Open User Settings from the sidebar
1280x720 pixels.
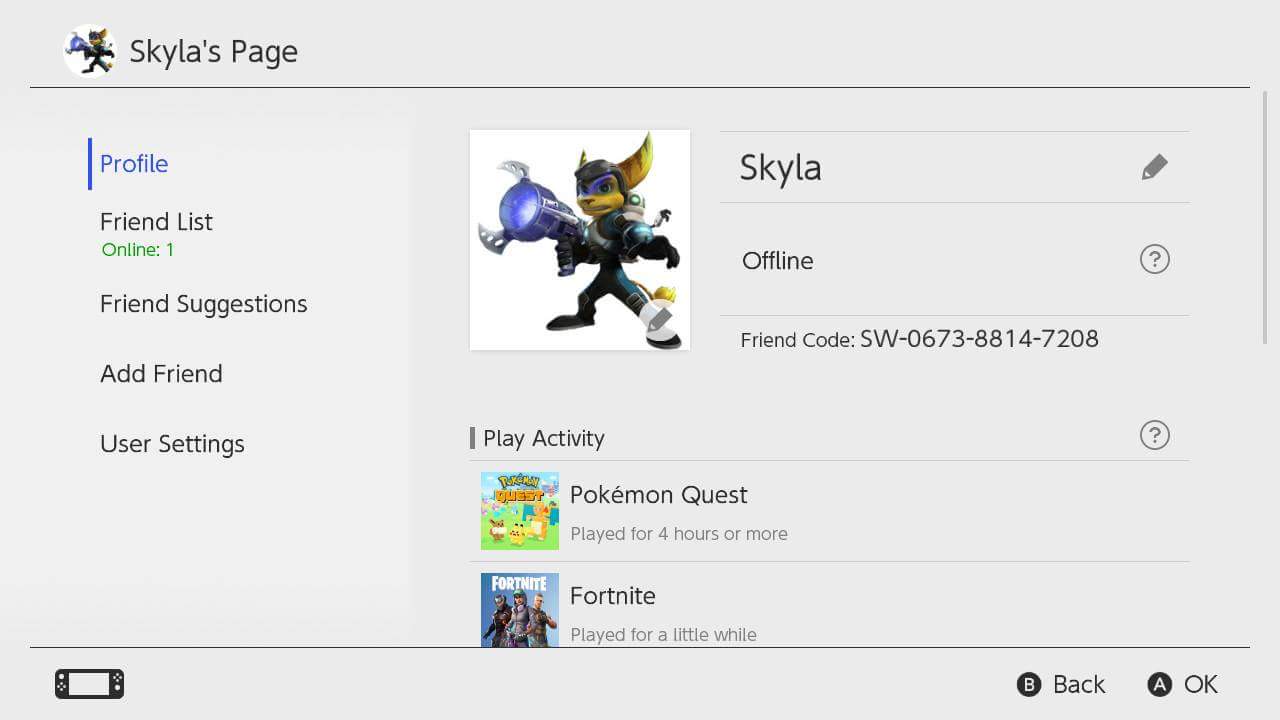click(x=172, y=444)
